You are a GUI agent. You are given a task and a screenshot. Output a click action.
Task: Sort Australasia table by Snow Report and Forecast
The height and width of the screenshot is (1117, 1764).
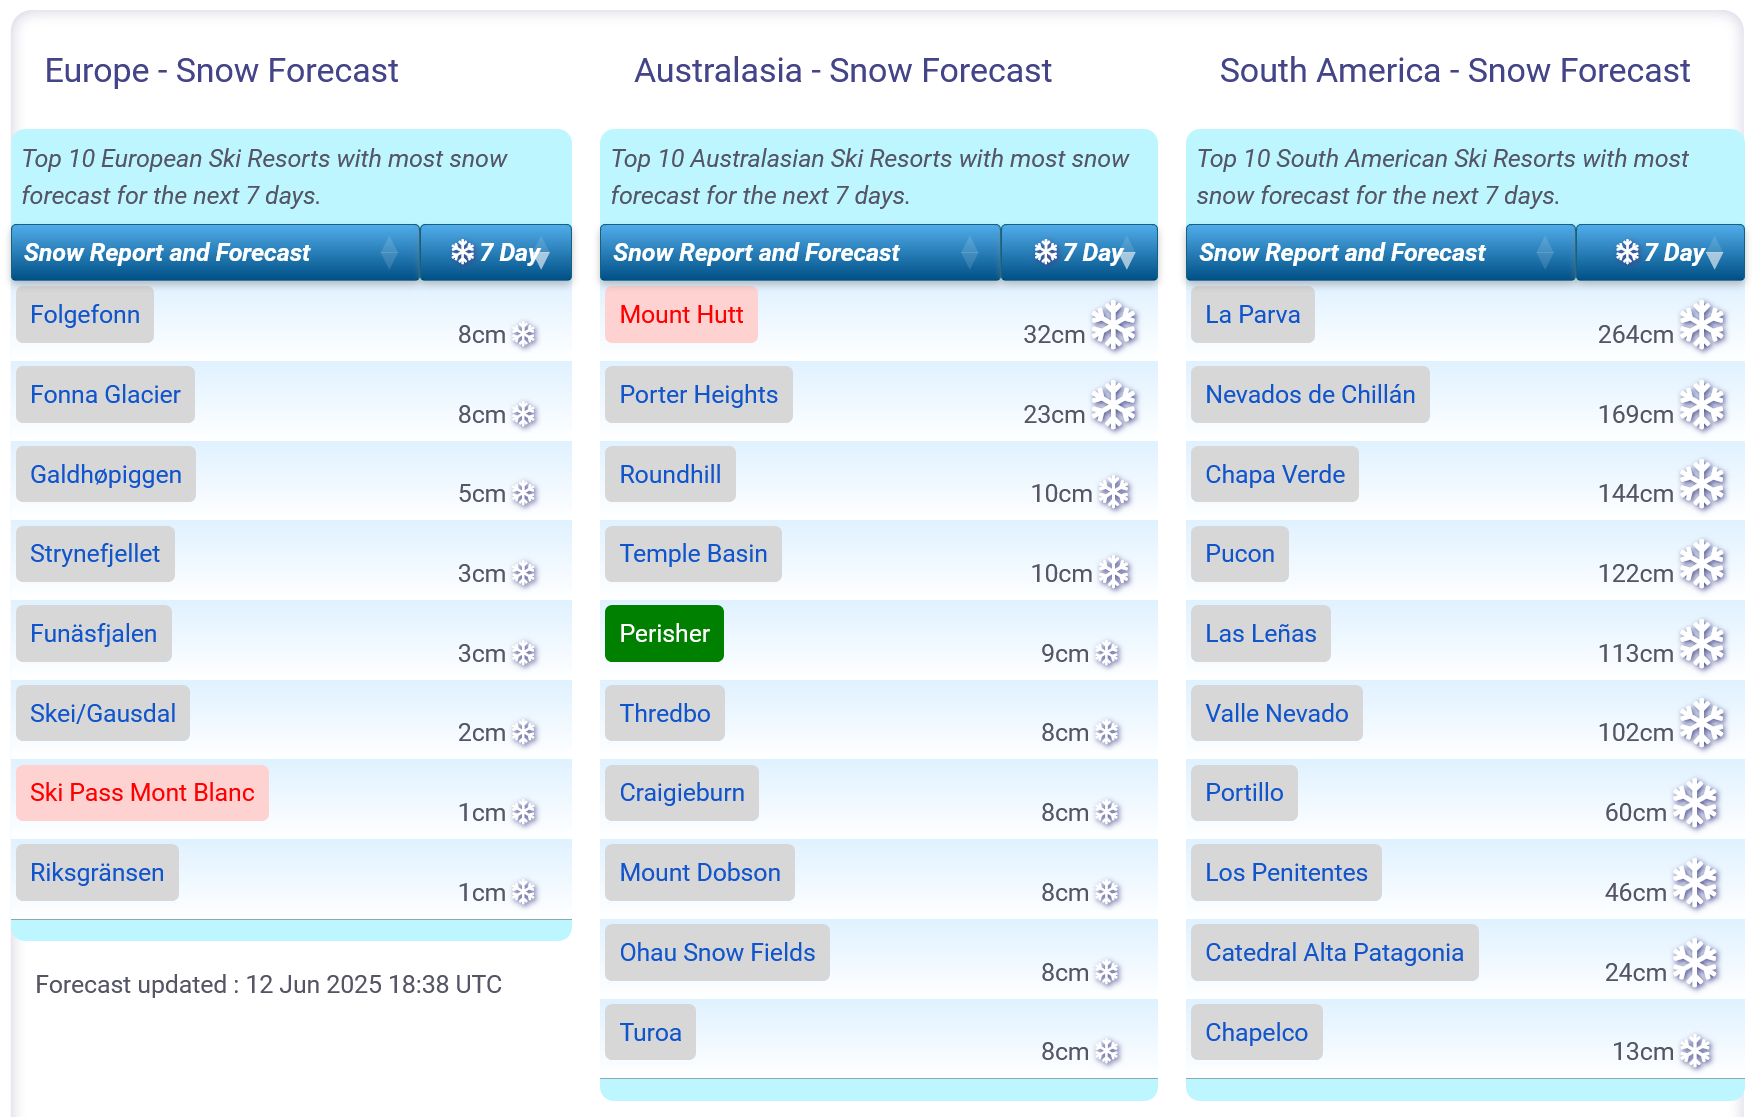(800, 252)
